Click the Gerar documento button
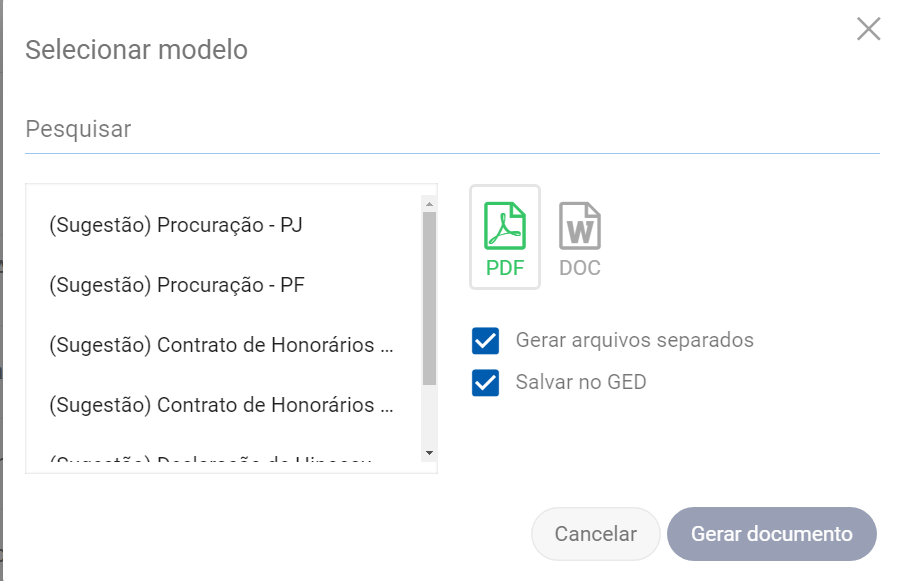Screen dimensions: 902x581 pyautogui.click(x=771, y=534)
